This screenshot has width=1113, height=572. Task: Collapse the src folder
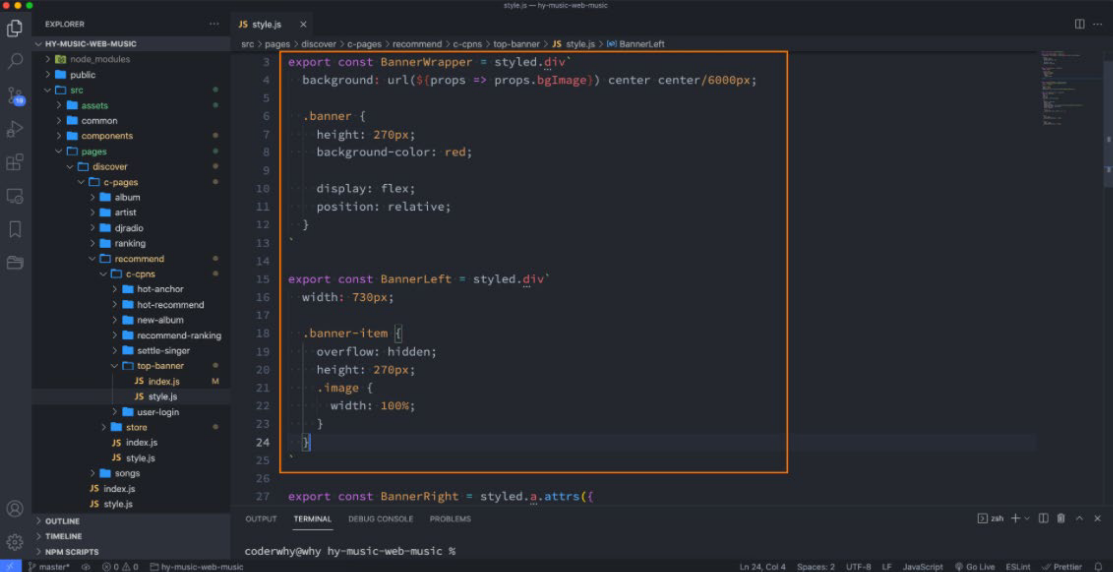[x=131, y=90]
